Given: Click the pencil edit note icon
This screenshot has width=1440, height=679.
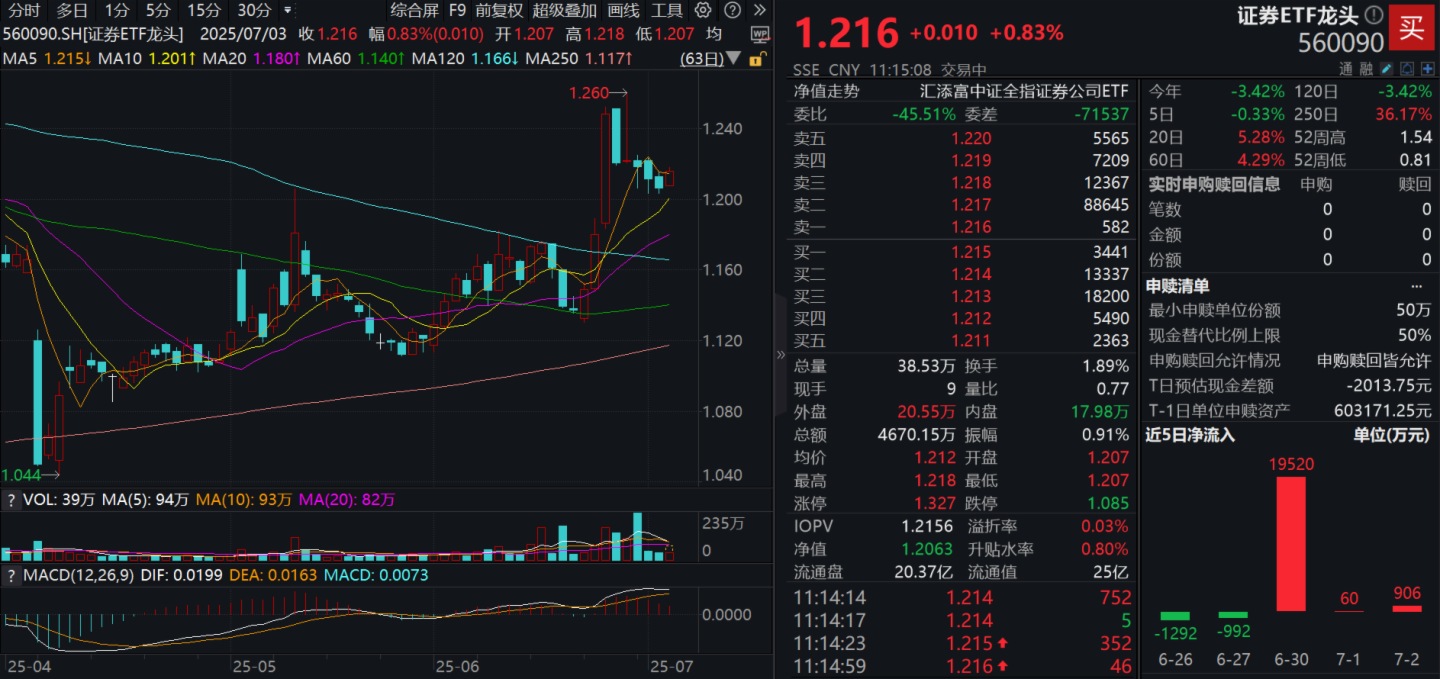Looking at the screenshot, I should [x=1385, y=70].
